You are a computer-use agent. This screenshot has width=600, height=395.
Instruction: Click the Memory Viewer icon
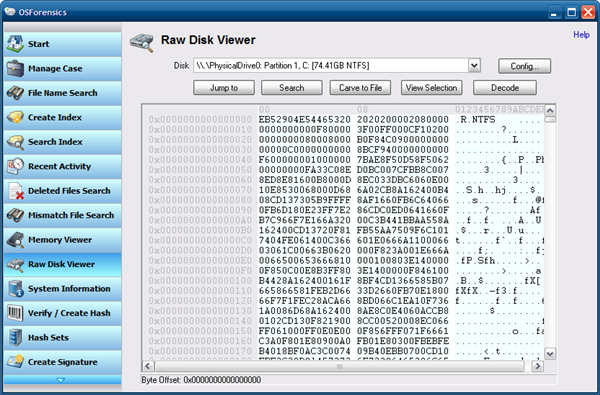[x=15, y=240]
